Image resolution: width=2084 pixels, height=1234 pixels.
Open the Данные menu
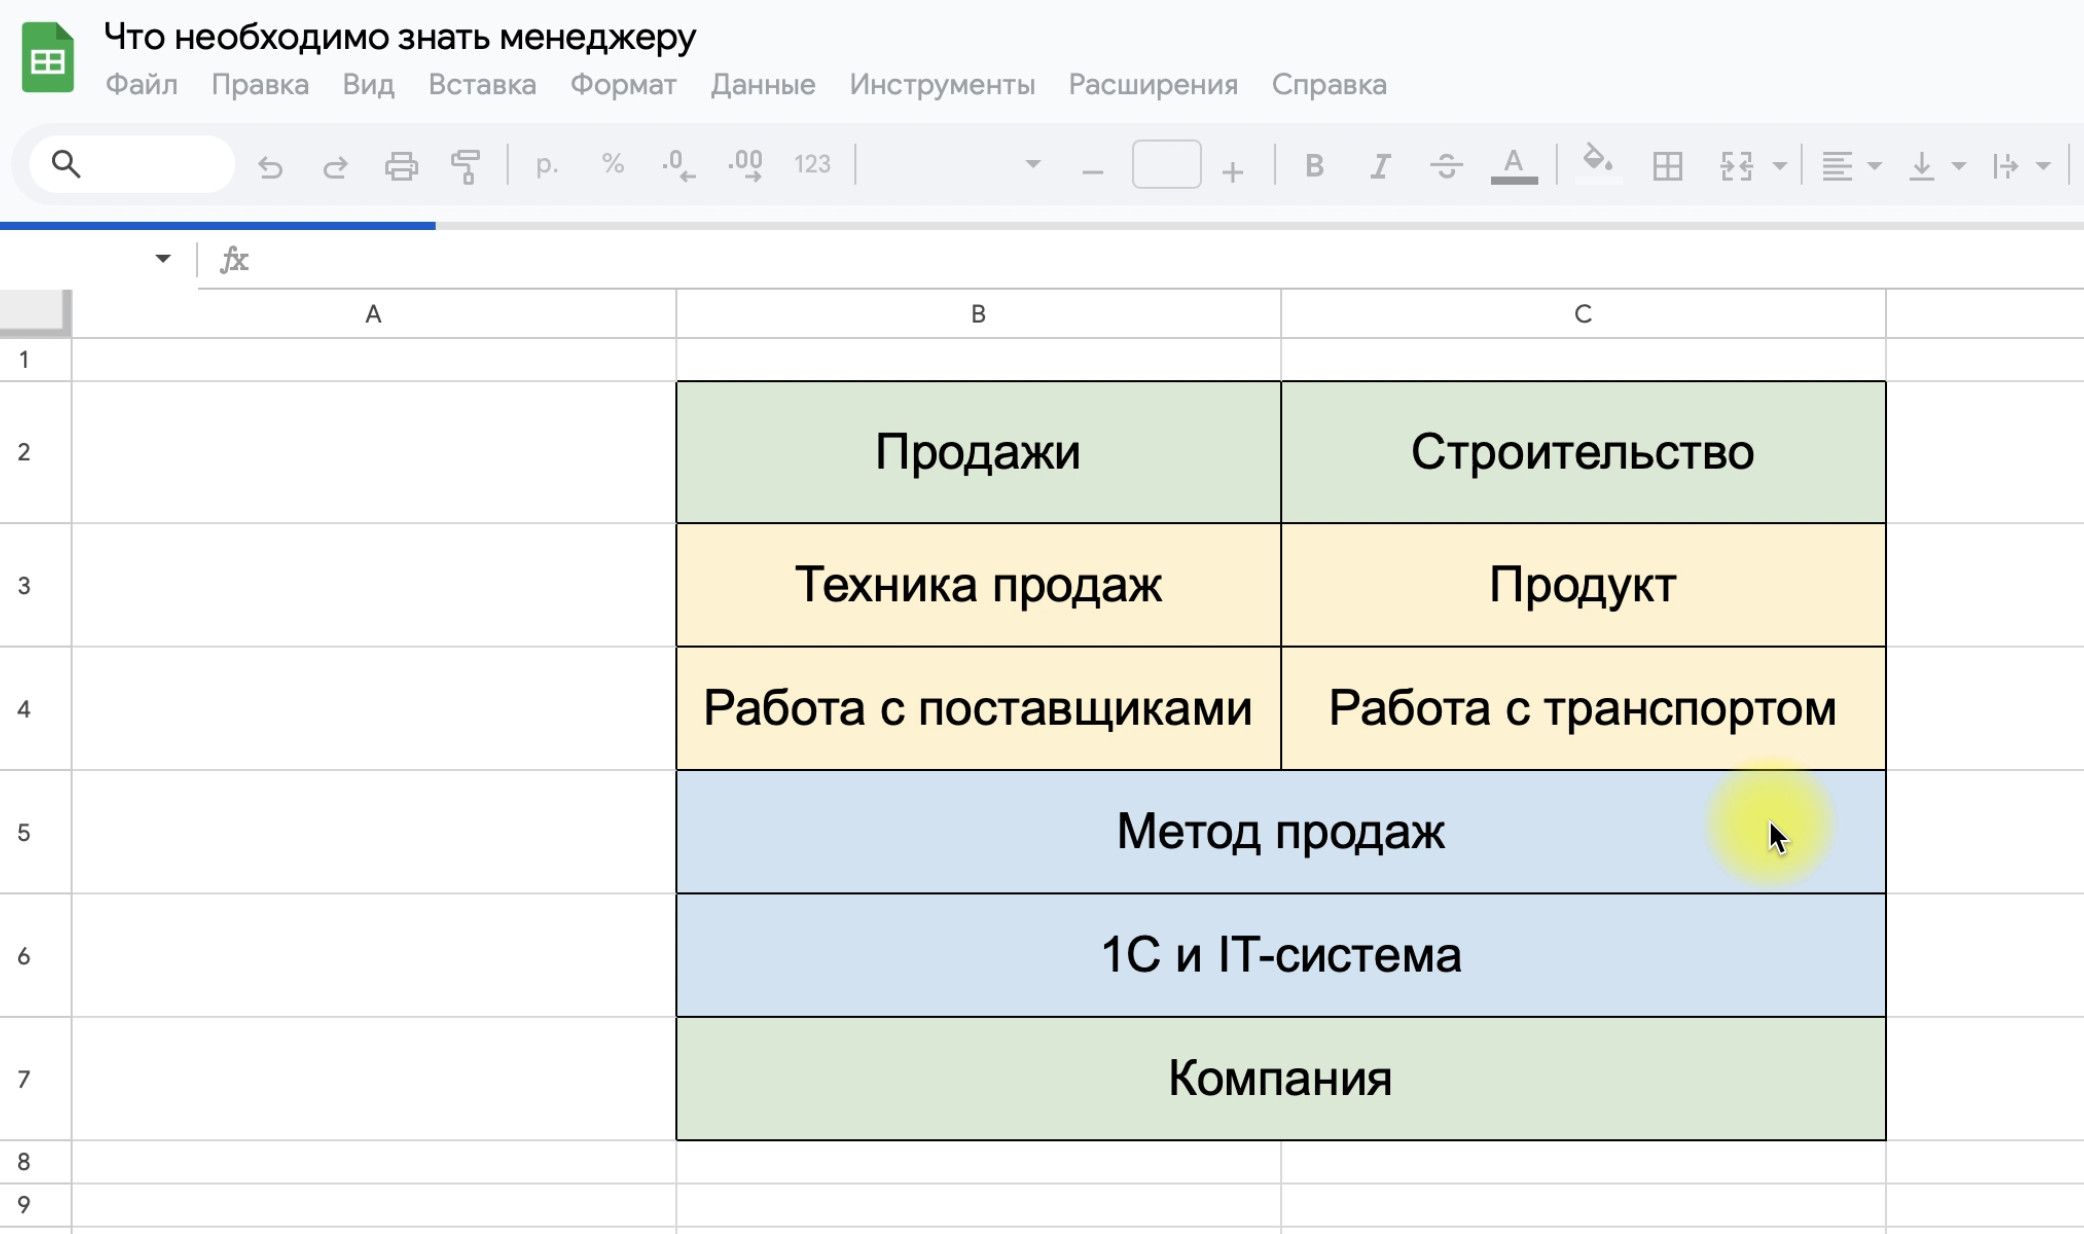click(762, 85)
